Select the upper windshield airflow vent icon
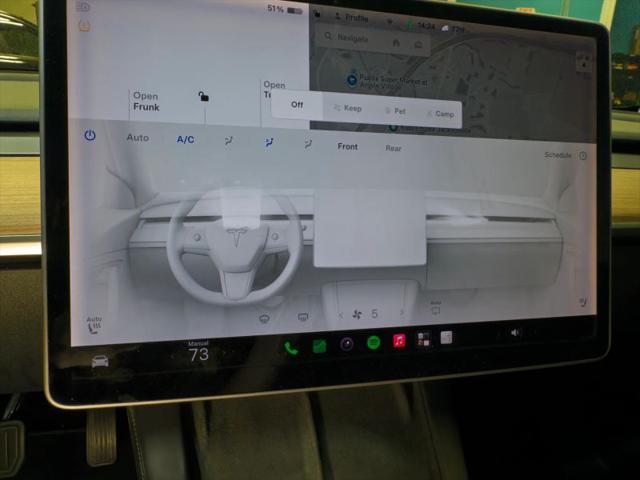Viewport: 640px width, 480px height. [x=229, y=141]
